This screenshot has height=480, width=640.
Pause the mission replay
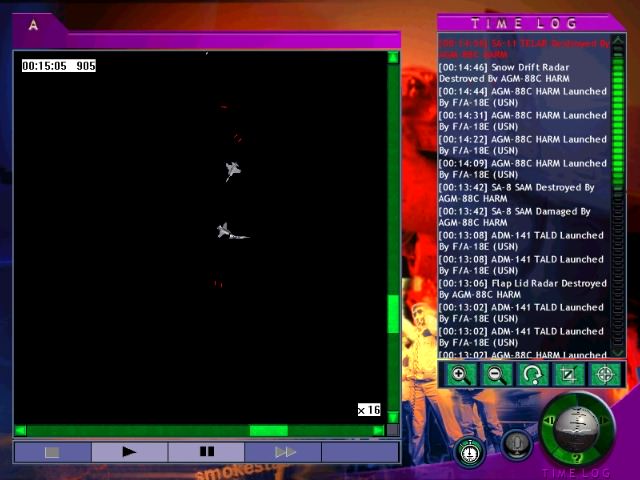(206, 452)
